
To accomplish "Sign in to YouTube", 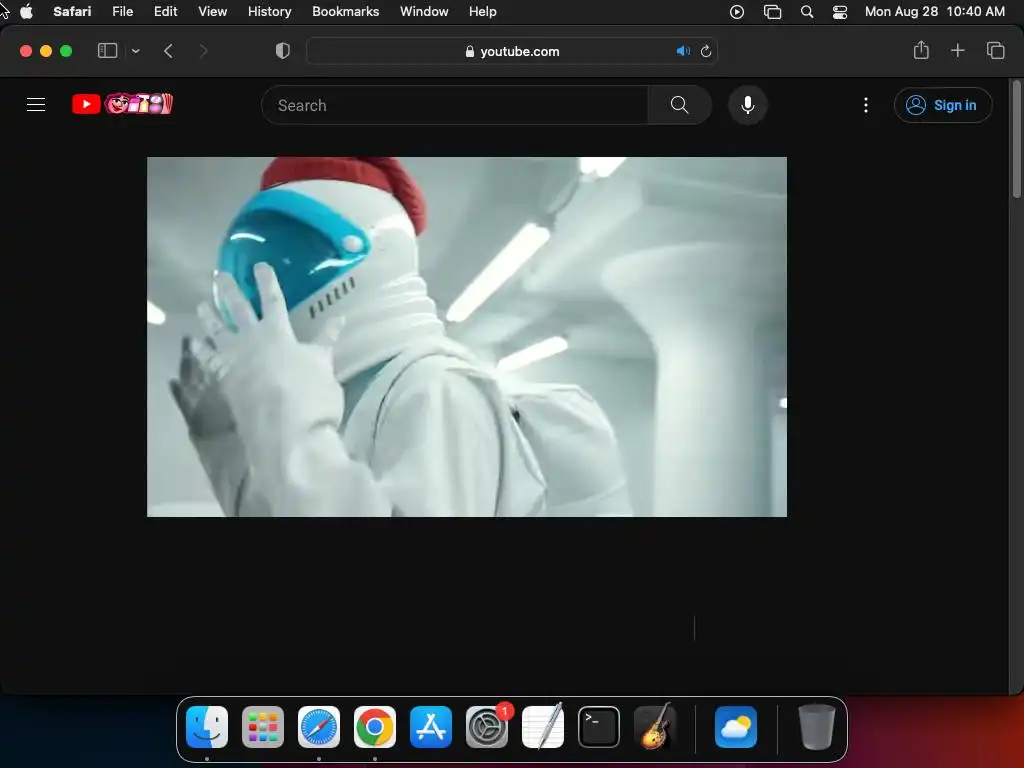I will (x=942, y=105).
